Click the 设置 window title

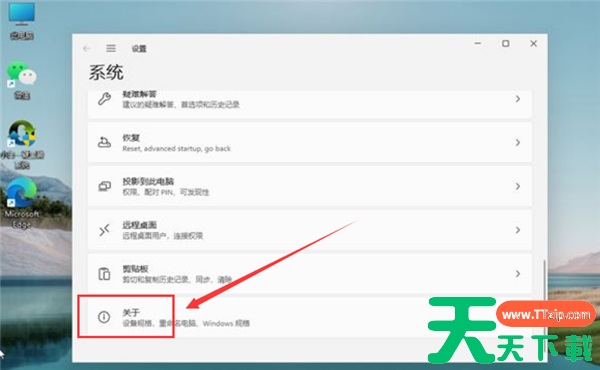[x=139, y=49]
